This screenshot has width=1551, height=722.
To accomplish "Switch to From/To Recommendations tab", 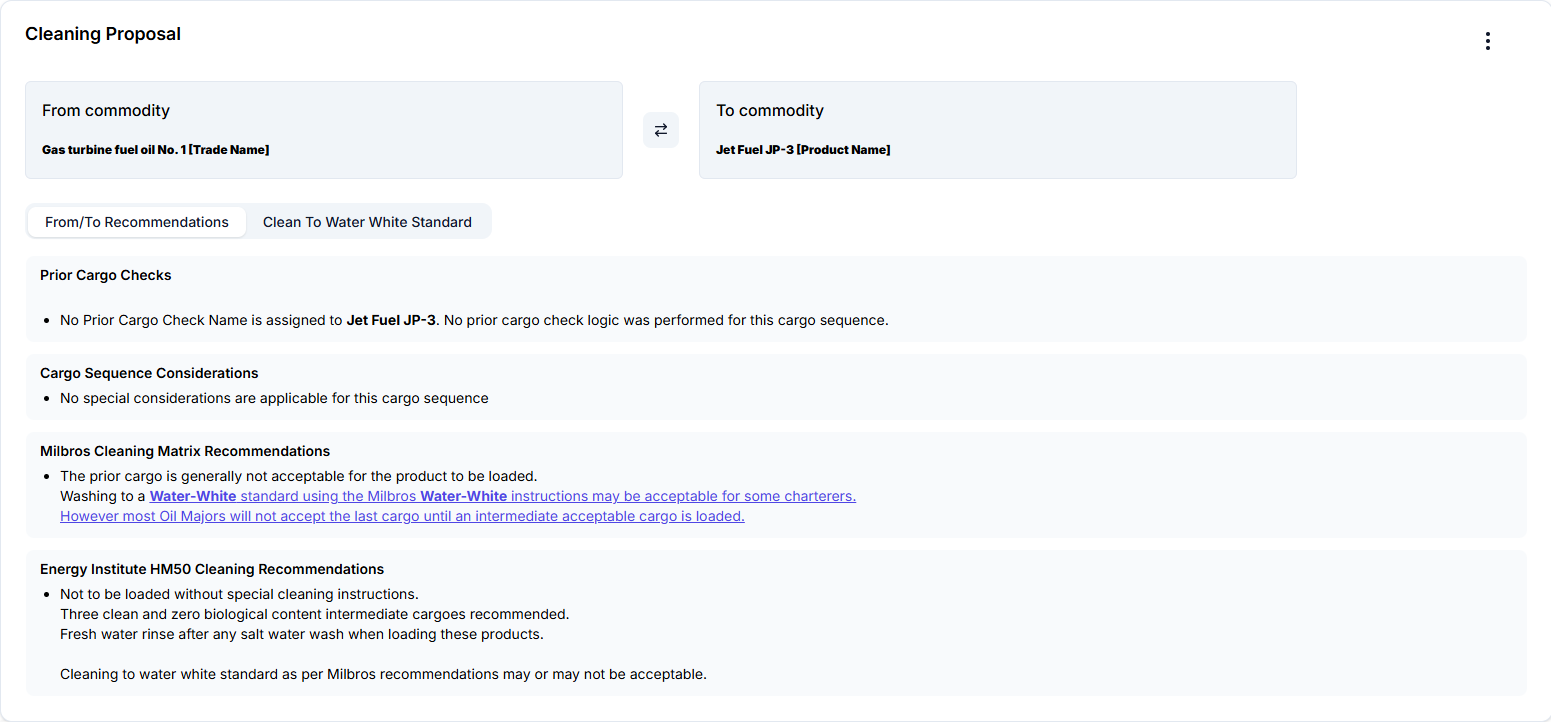I will (137, 222).
